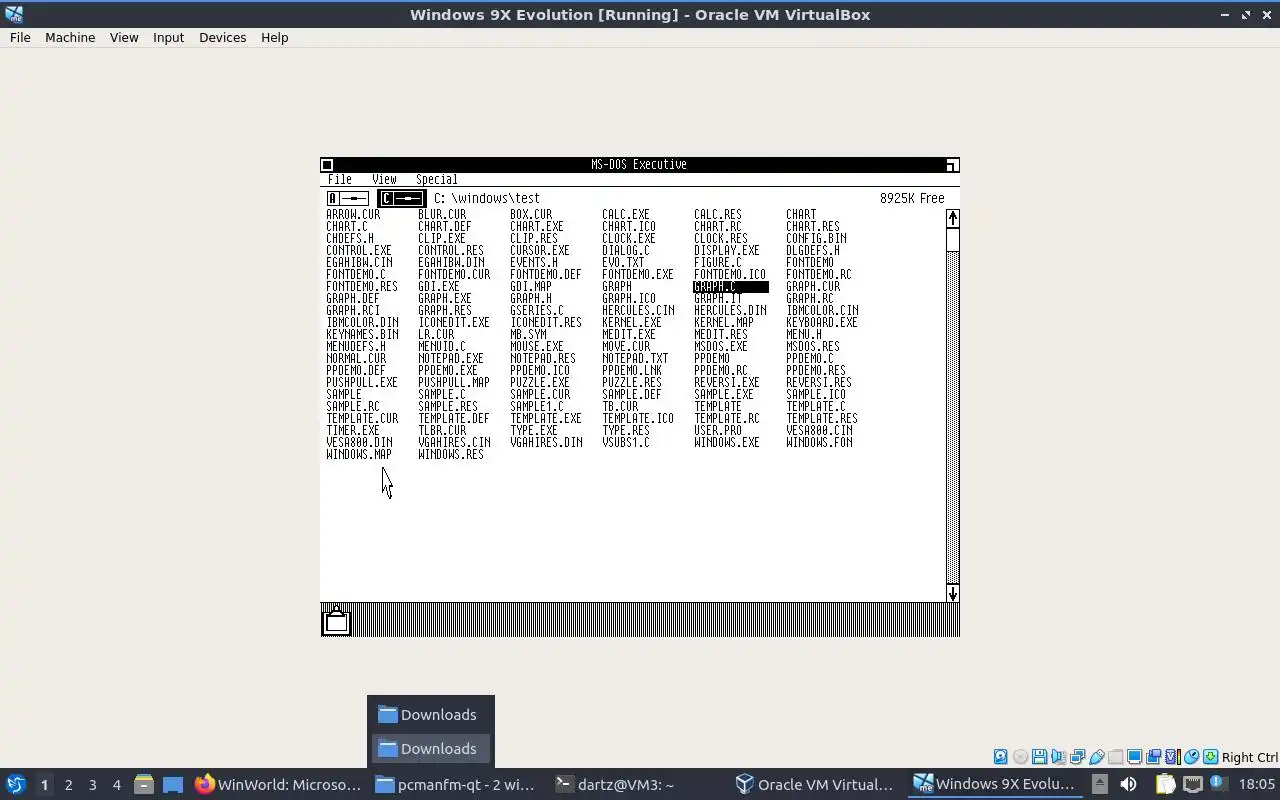Click VirtualBox display indicator
Image resolution: width=1280 pixels, height=800 pixels.
coord(1134,757)
